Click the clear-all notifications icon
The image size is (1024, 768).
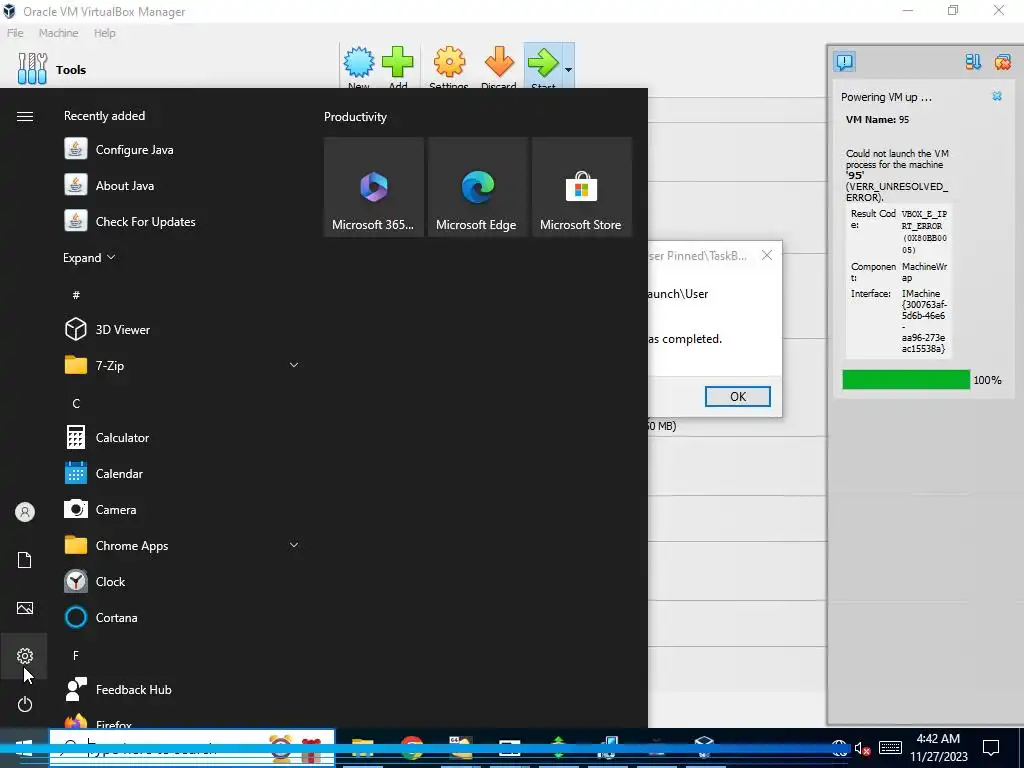coord(1002,62)
